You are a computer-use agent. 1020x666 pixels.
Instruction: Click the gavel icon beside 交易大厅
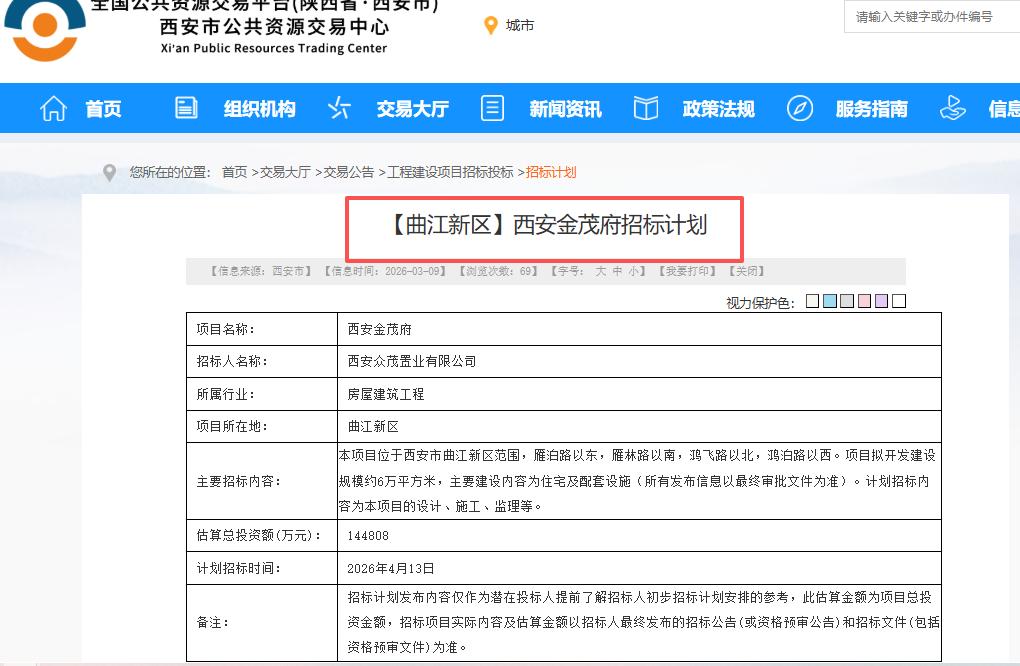point(338,108)
